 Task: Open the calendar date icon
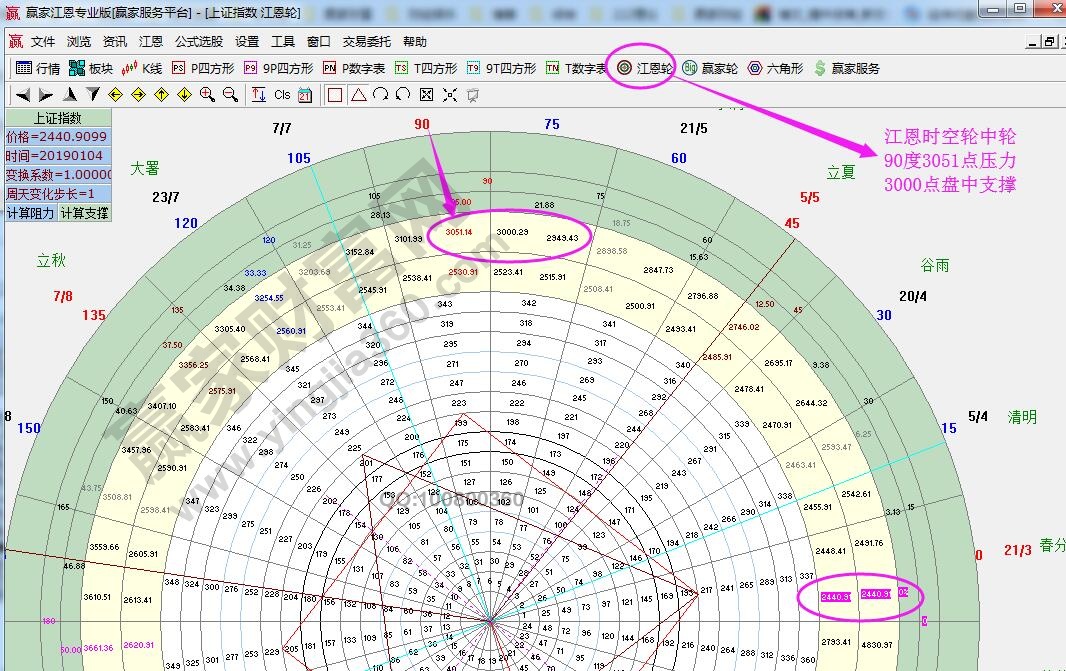coord(305,94)
